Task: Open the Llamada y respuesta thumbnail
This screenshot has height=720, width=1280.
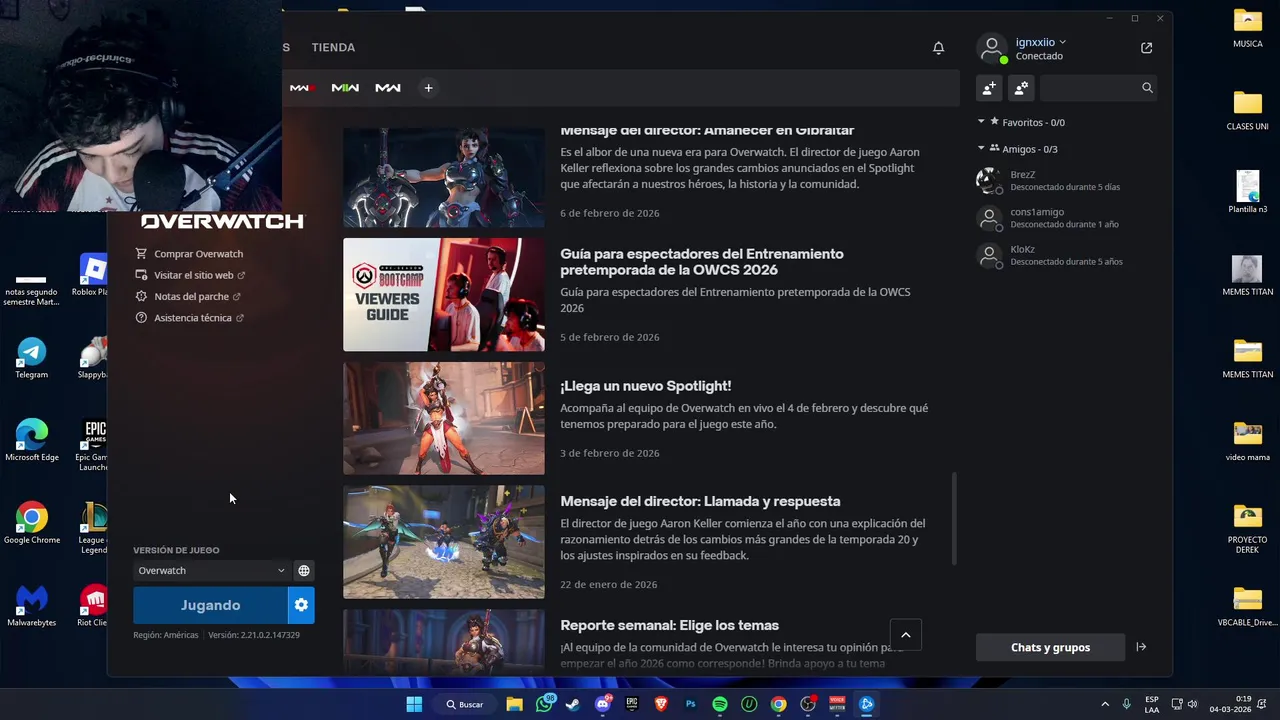Action: pyautogui.click(x=444, y=542)
